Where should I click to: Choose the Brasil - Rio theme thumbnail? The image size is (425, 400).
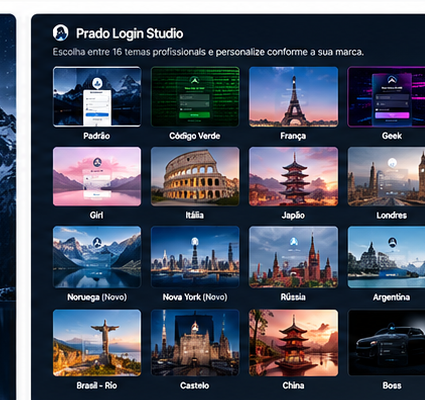[97, 343]
